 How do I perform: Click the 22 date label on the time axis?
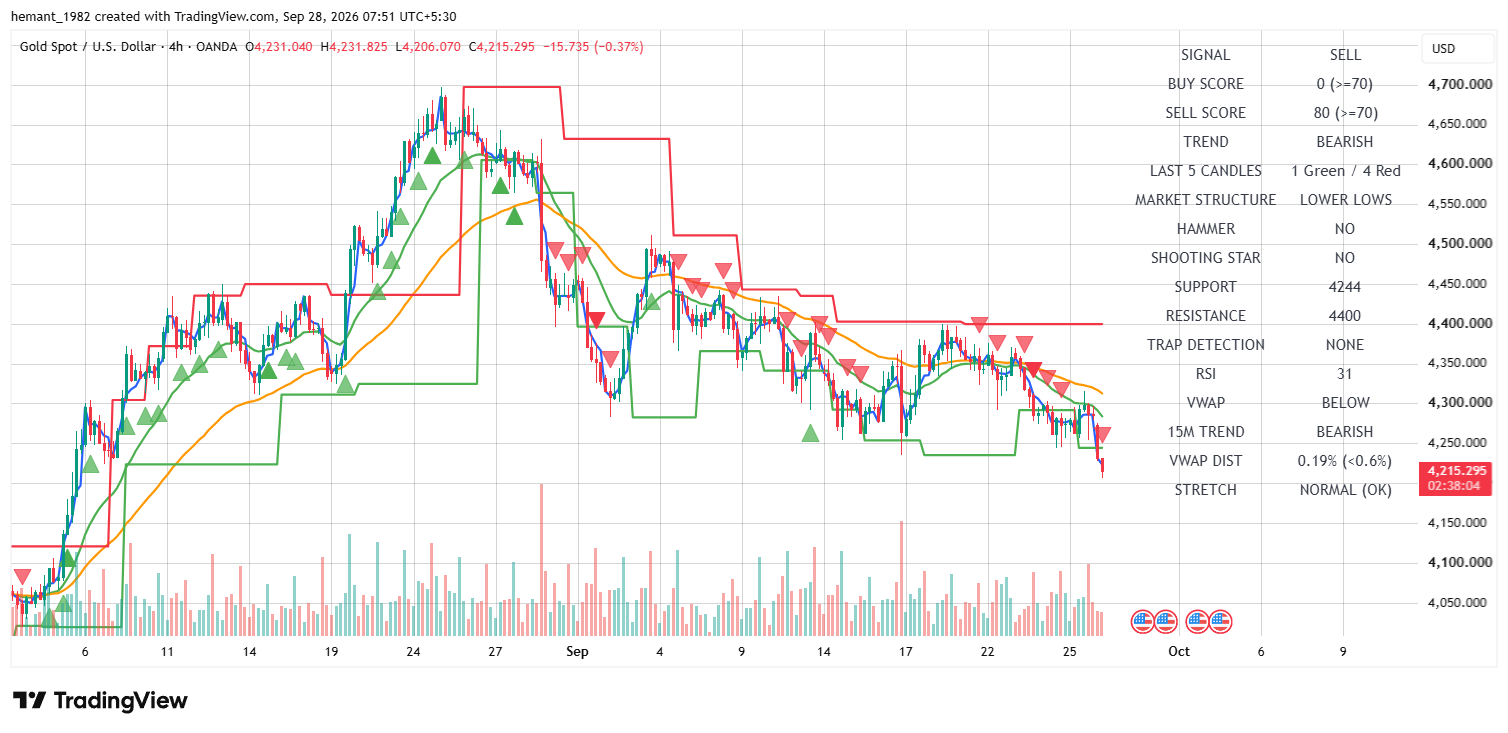coord(988,652)
